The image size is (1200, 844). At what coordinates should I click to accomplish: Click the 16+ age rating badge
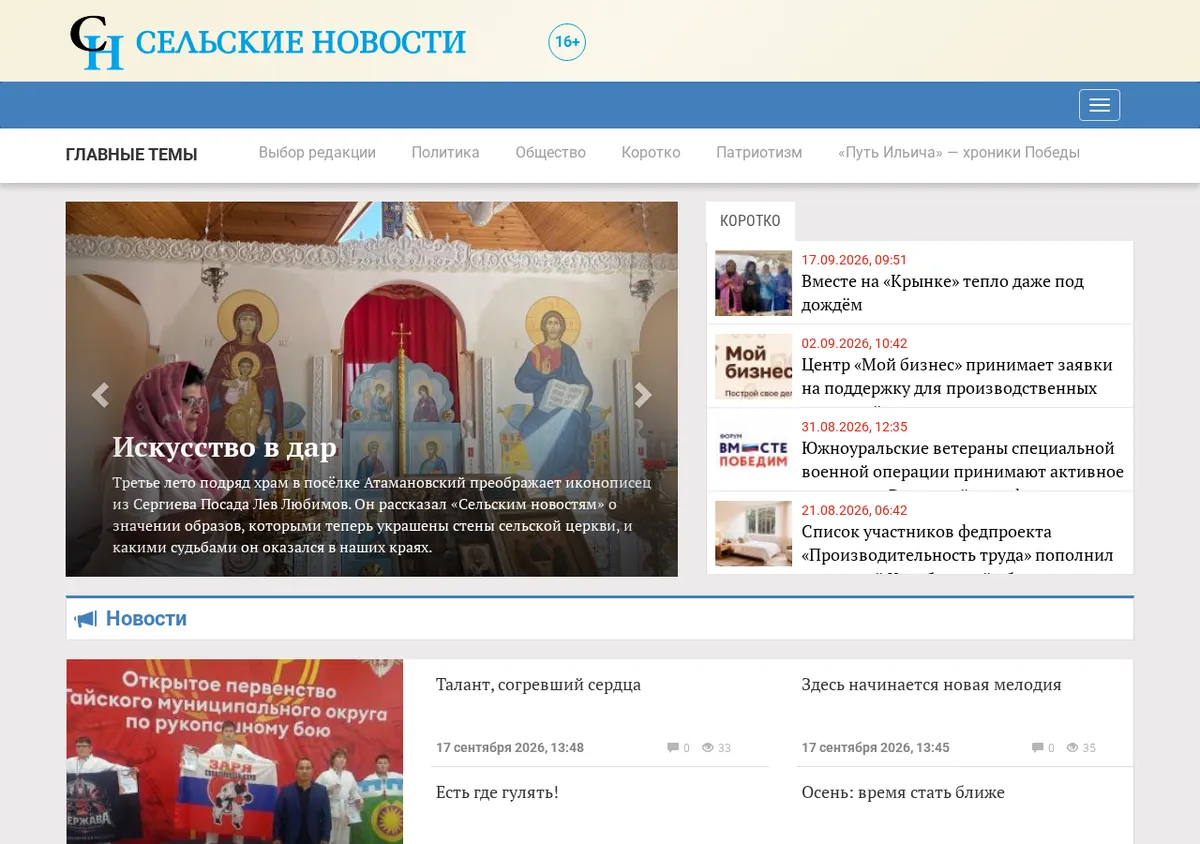[x=567, y=42]
